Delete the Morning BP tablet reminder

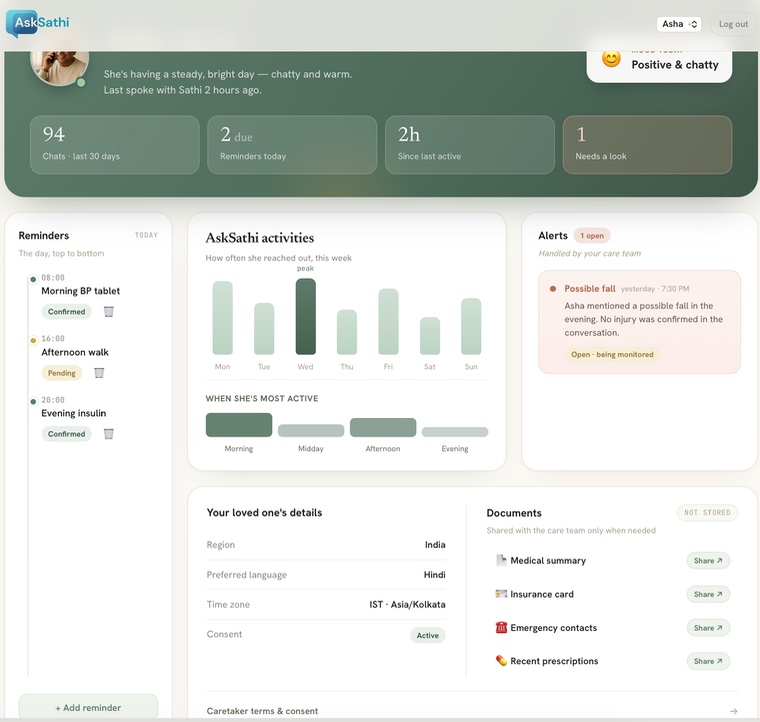[109, 312]
